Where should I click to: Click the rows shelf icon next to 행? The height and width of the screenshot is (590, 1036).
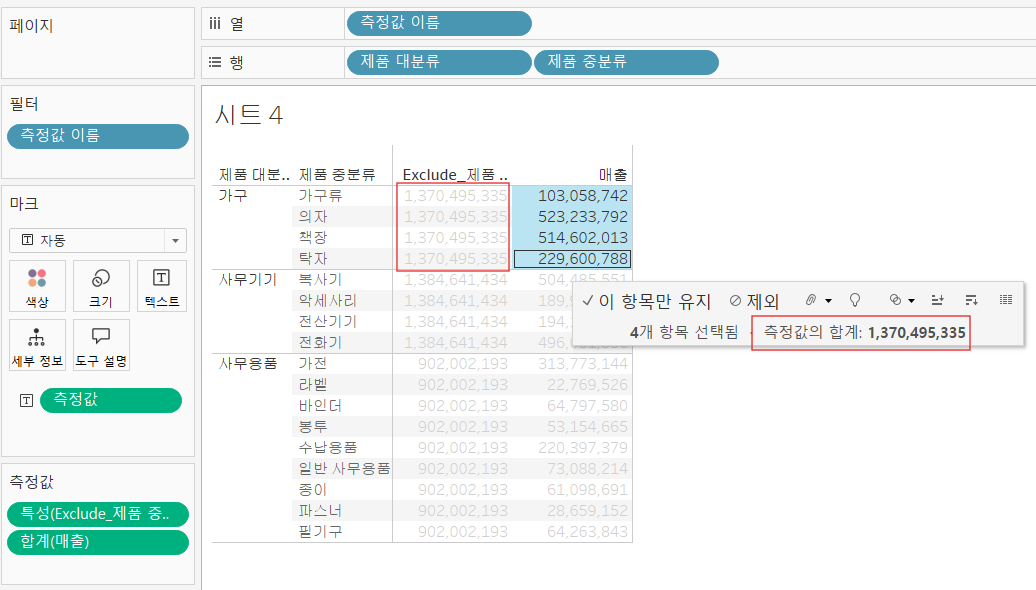point(215,62)
